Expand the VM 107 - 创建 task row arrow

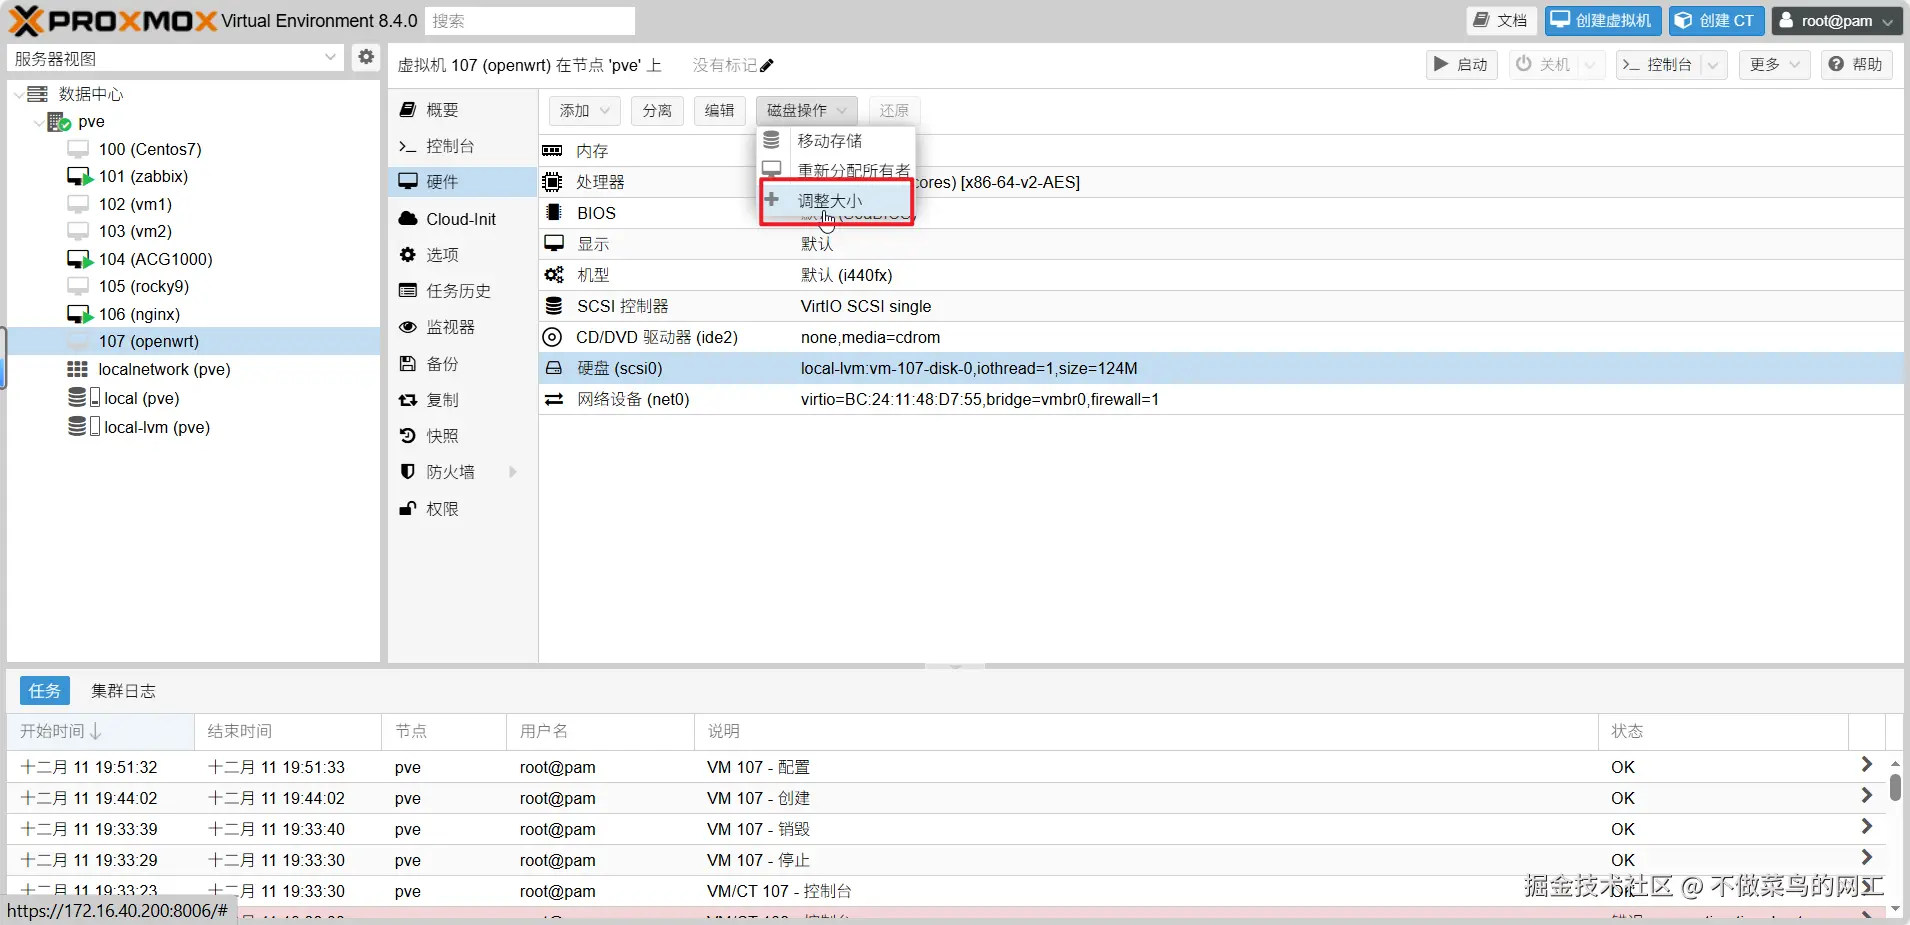pyautogui.click(x=1867, y=796)
